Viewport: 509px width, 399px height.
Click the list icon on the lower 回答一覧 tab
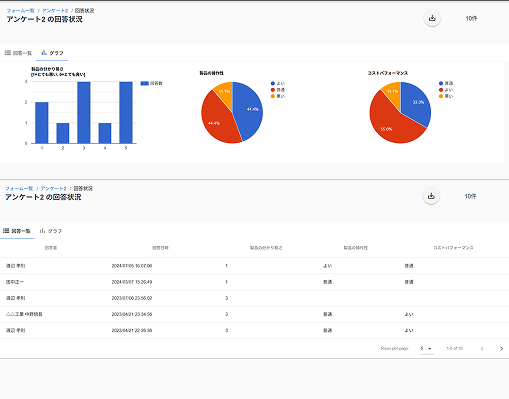pos(6,231)
